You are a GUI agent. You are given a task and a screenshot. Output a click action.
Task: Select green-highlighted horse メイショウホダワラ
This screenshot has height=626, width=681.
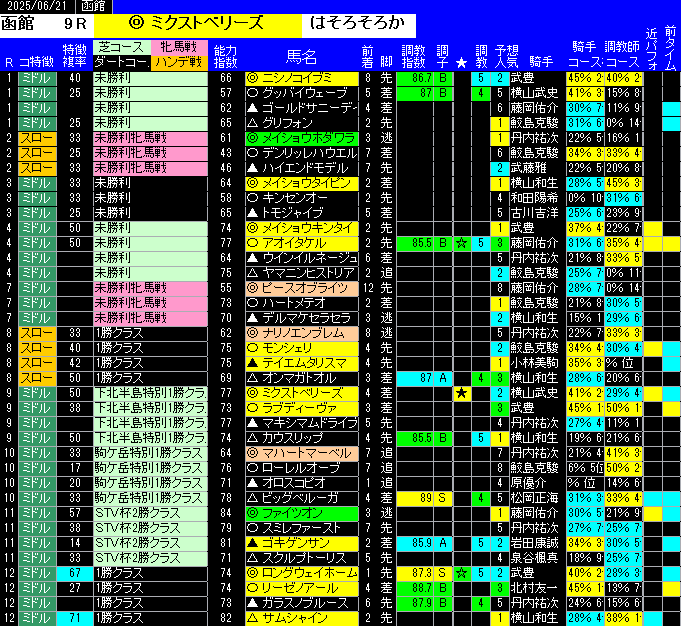302,138
